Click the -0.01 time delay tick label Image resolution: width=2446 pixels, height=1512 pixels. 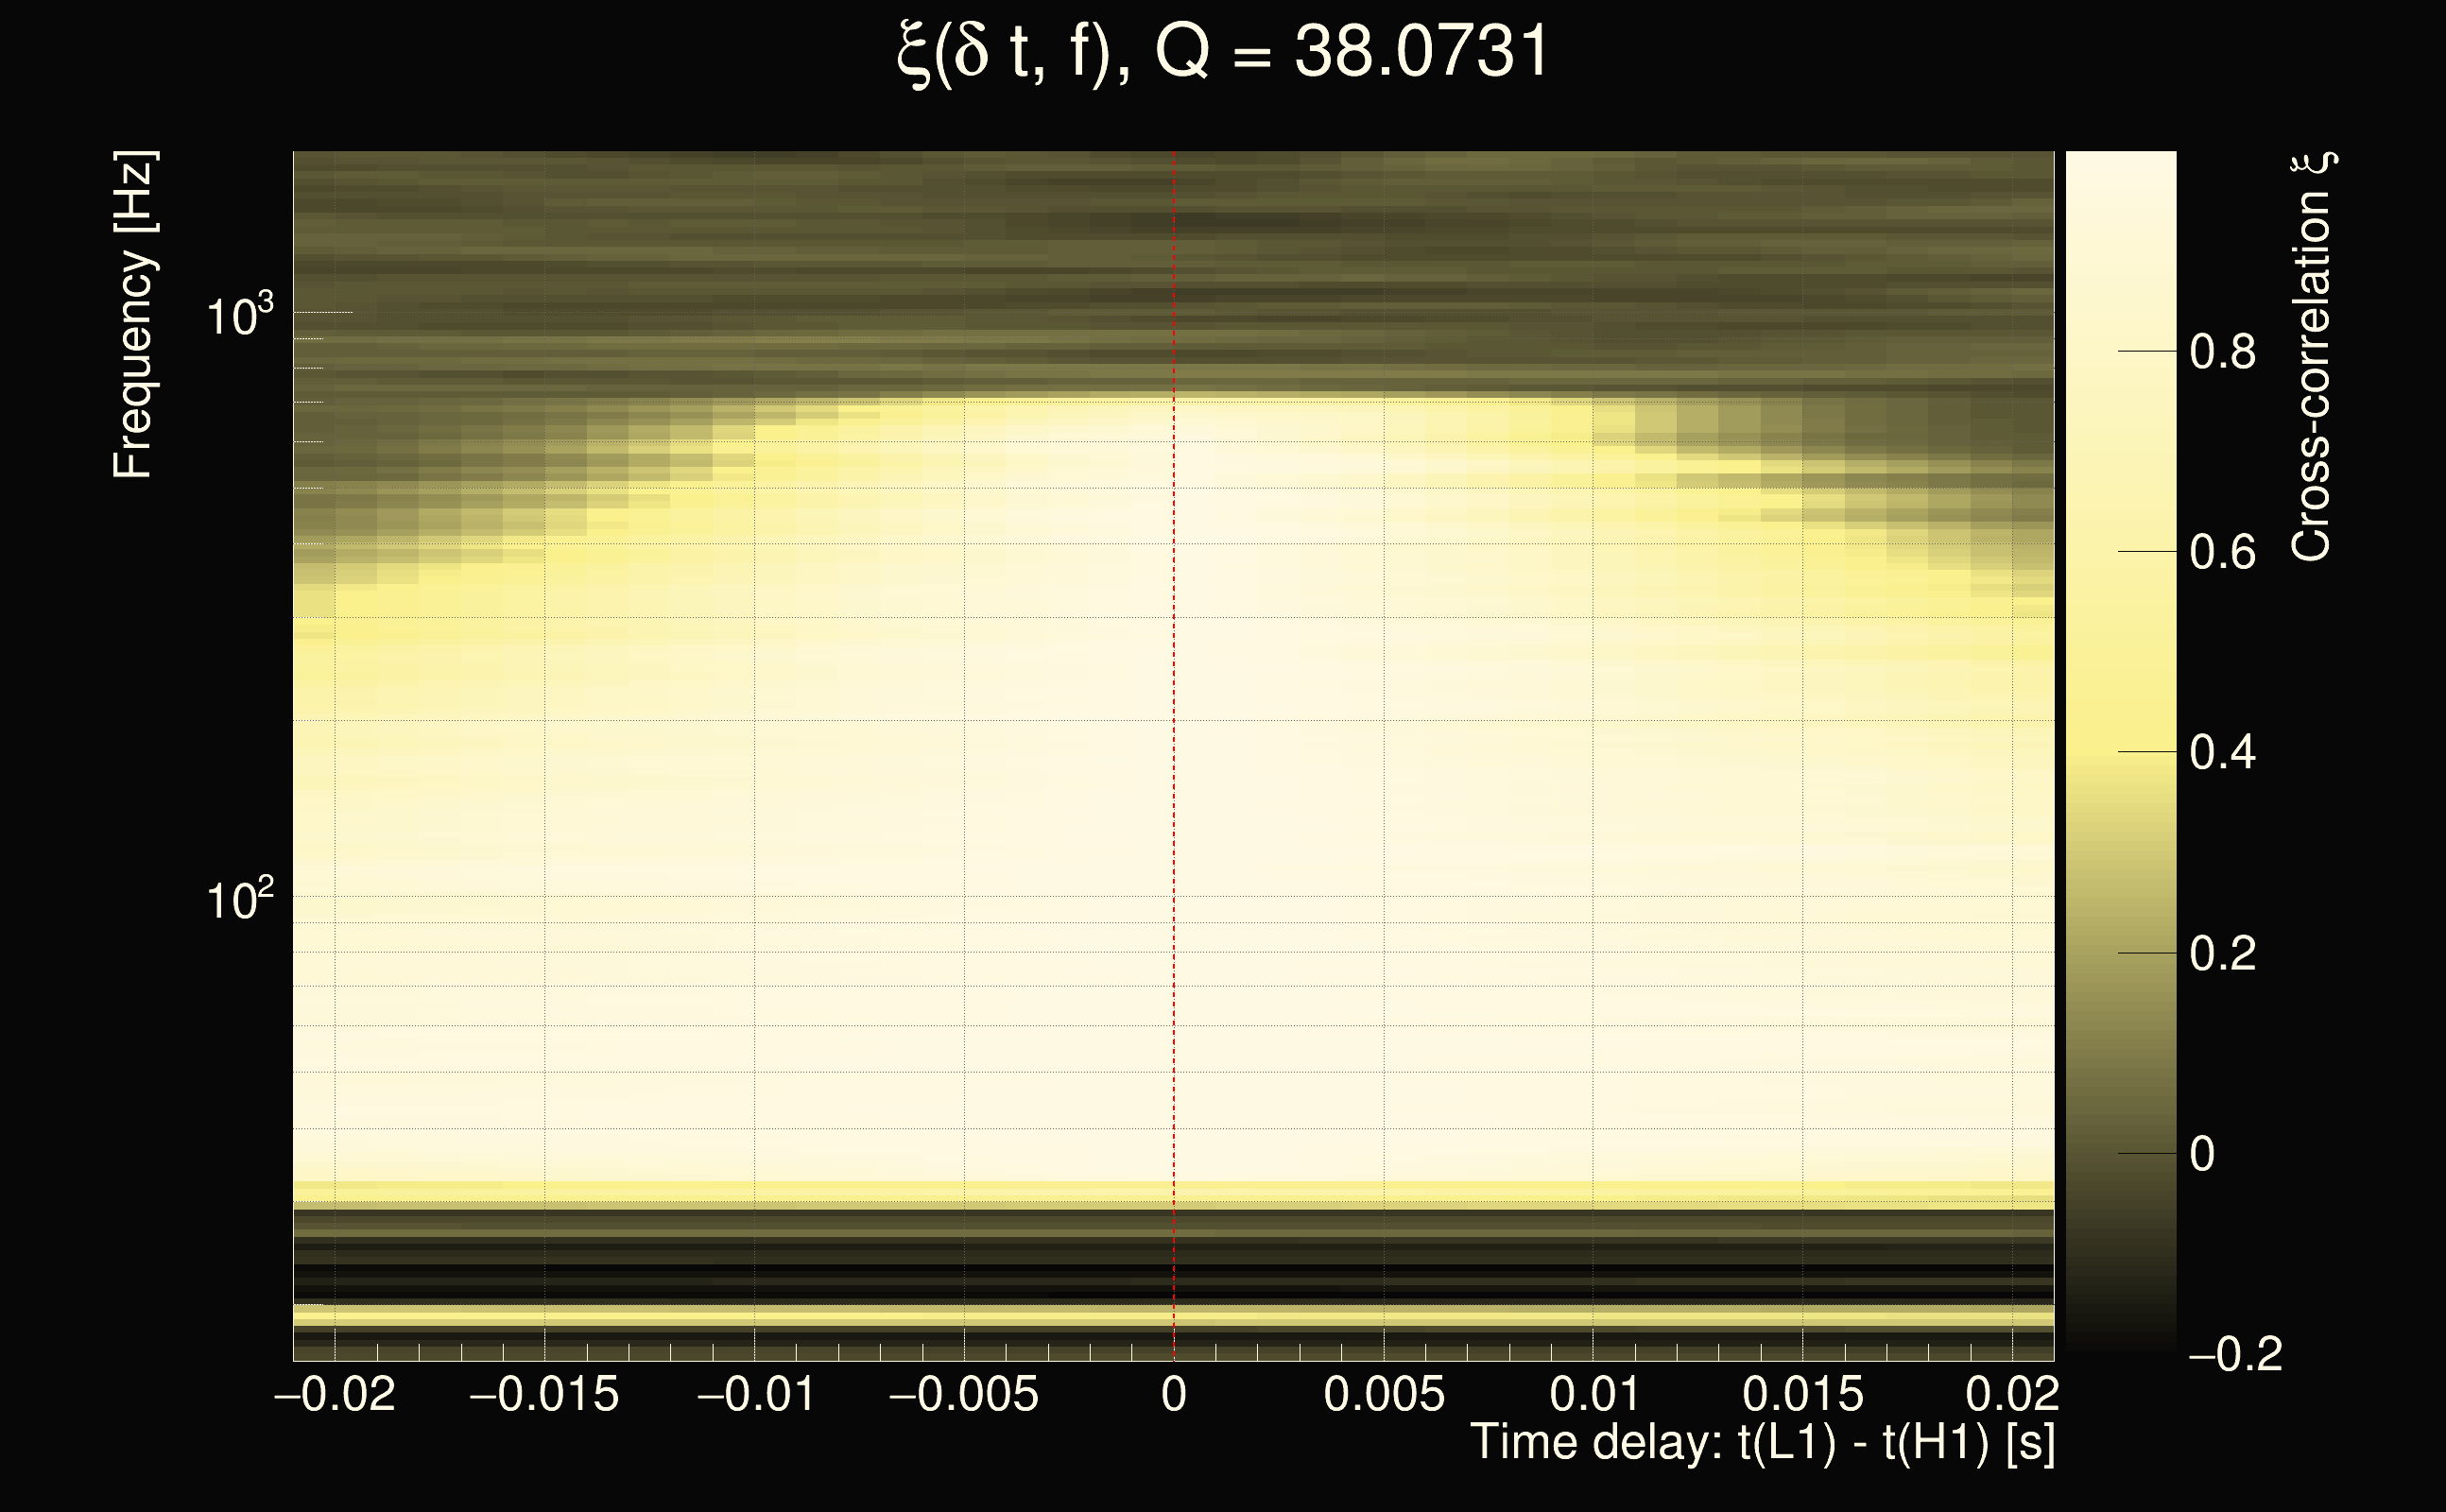point(755,1394)
